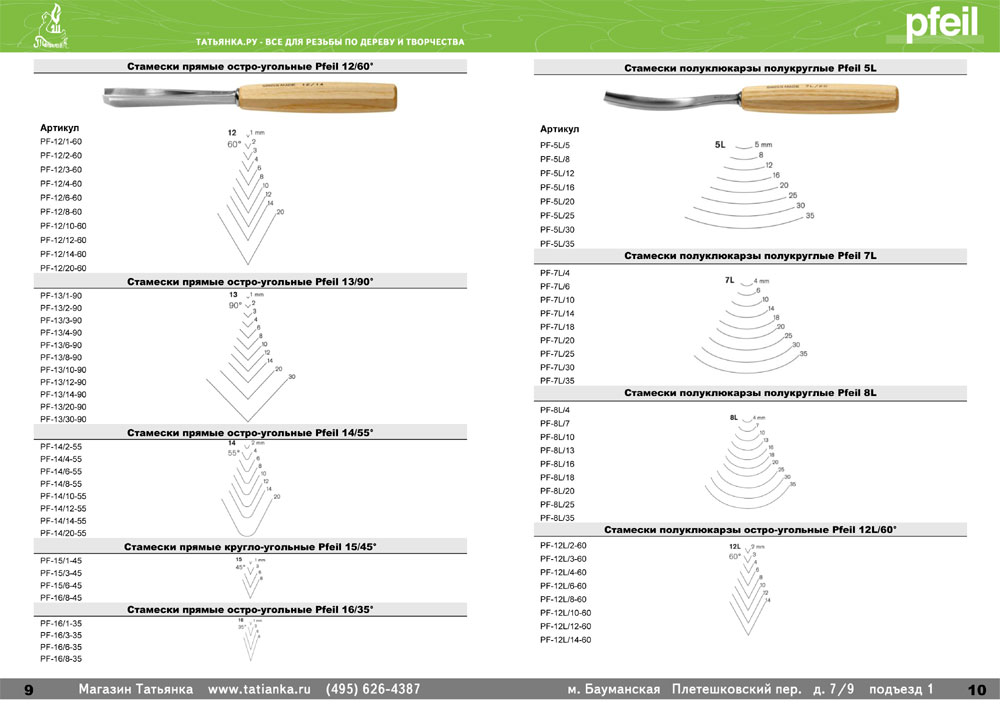This screenshot has width=1000, height=707.
Task: Click the 14 55° profile size diagram
Action: point(251,488)
